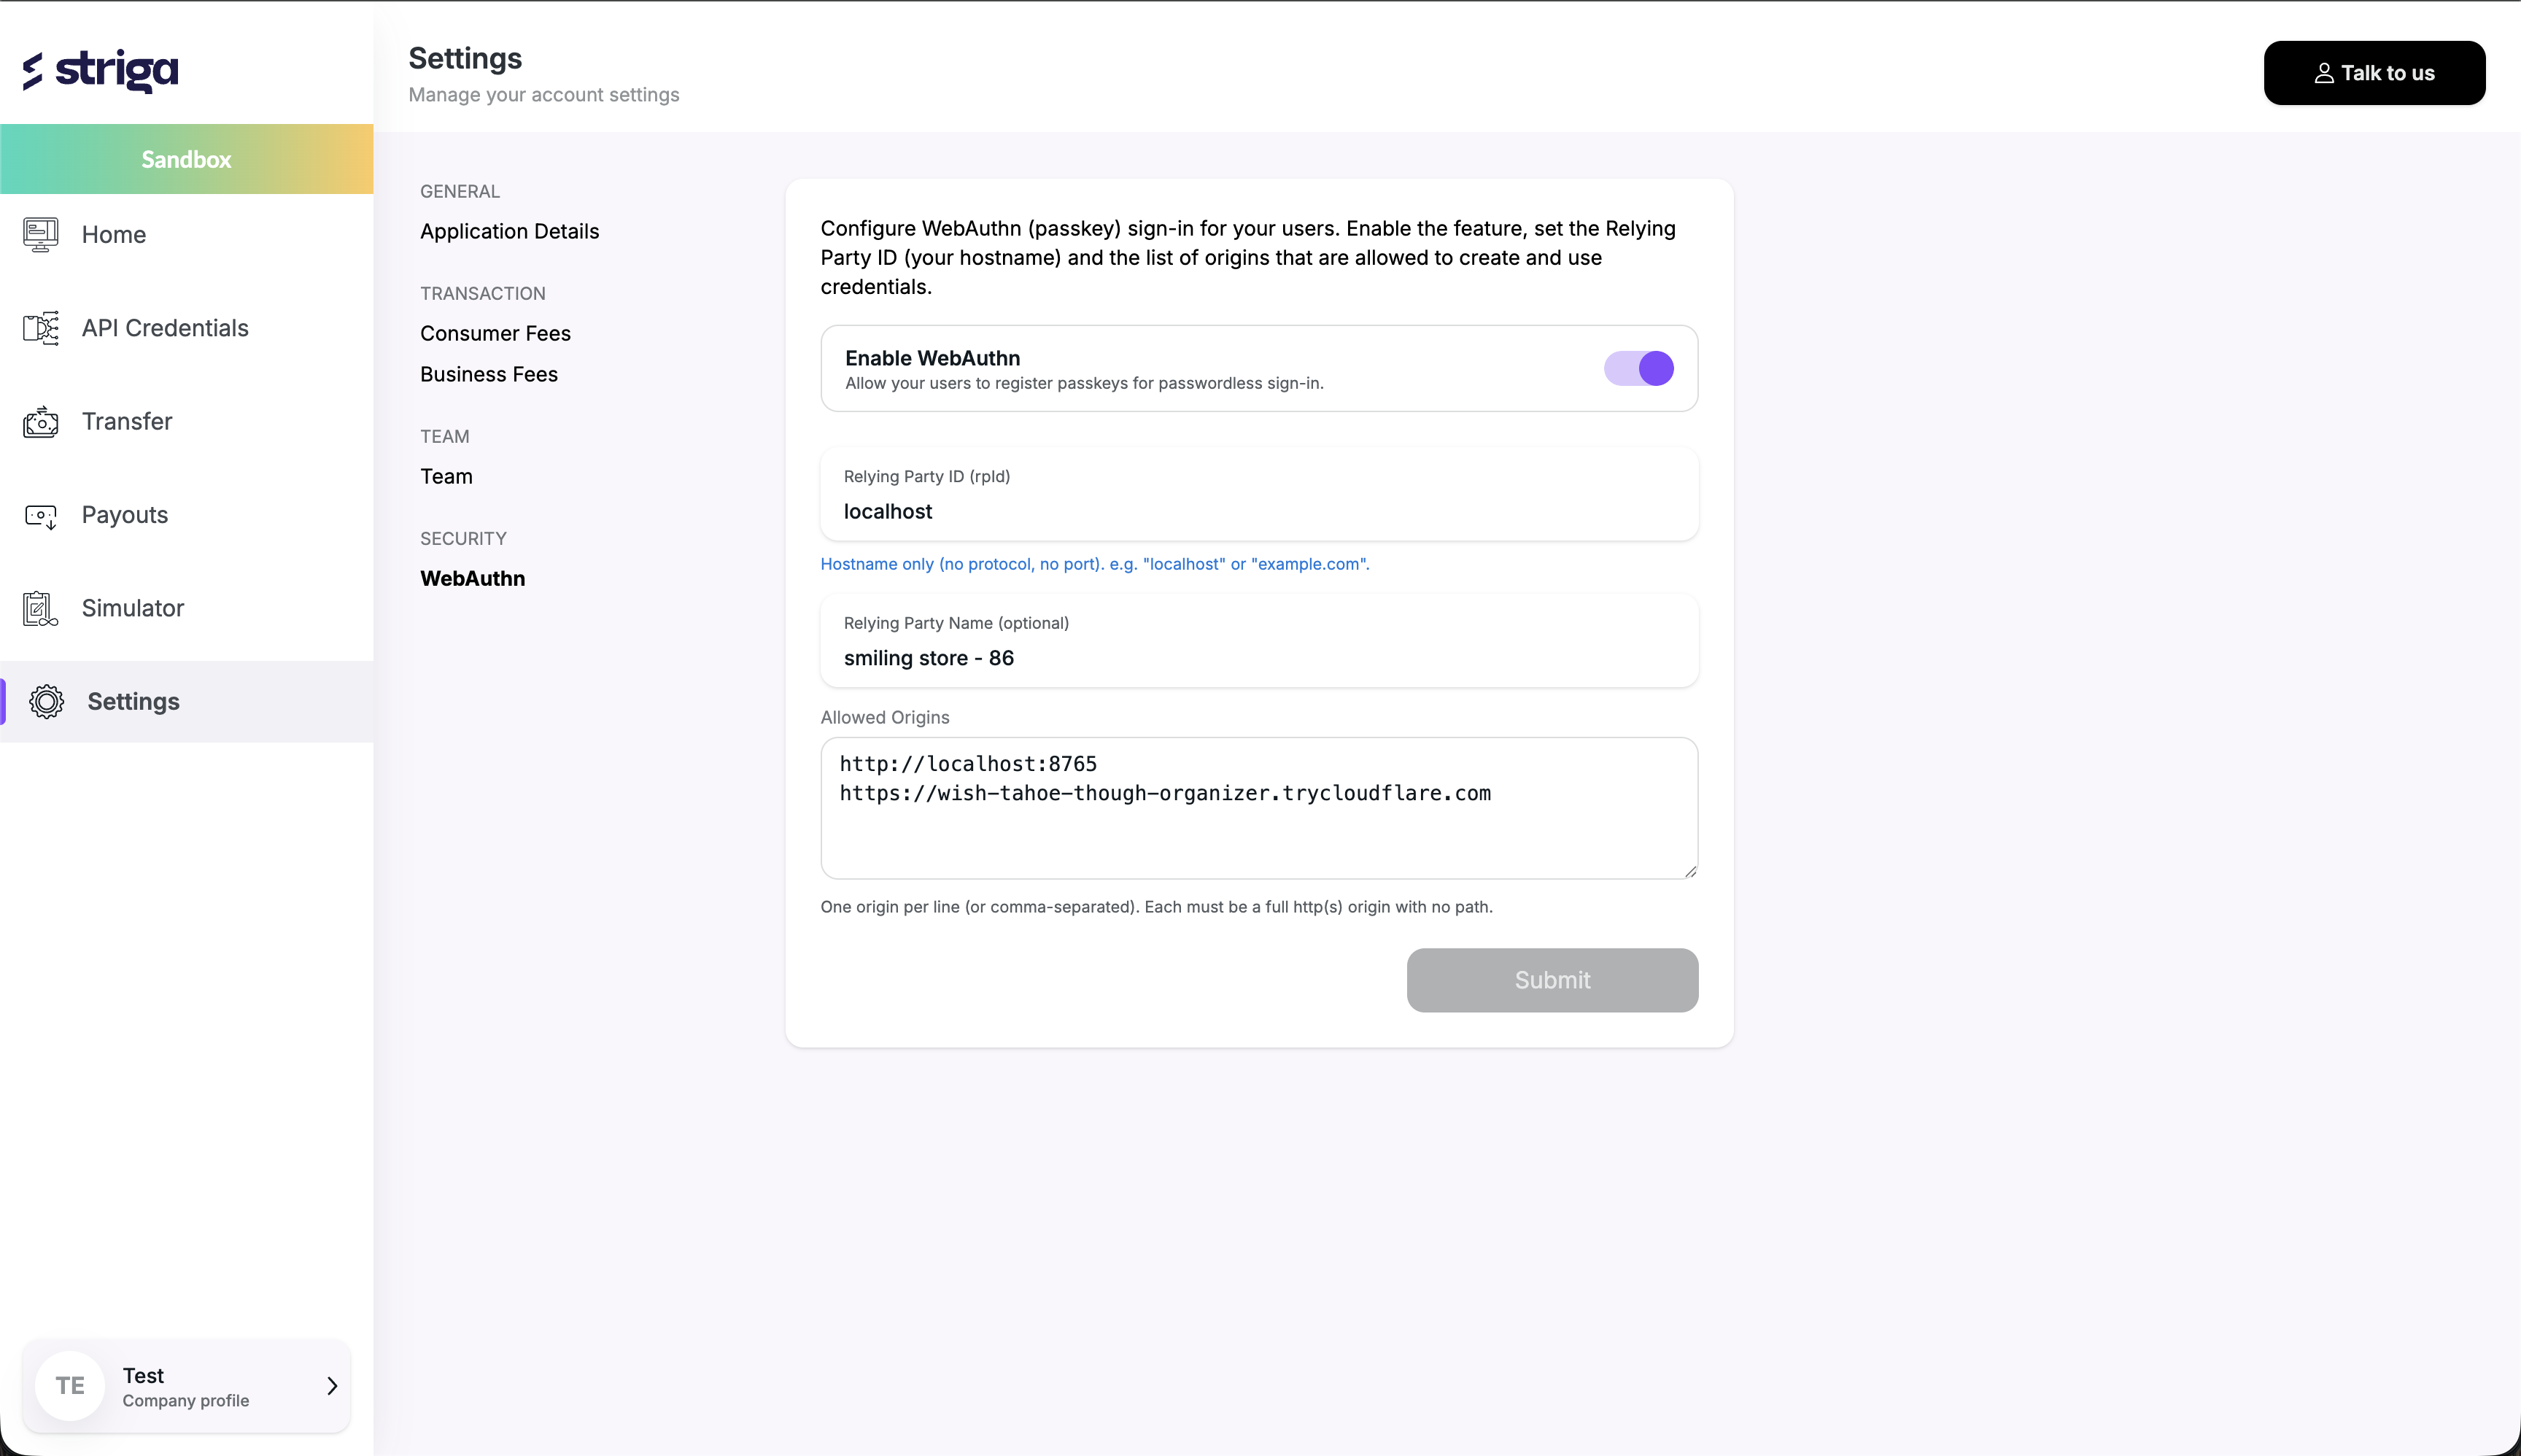The height and width of the screenshot is (1456, 2521).
Task: Click the Settings gear icon
Action: 46,702
